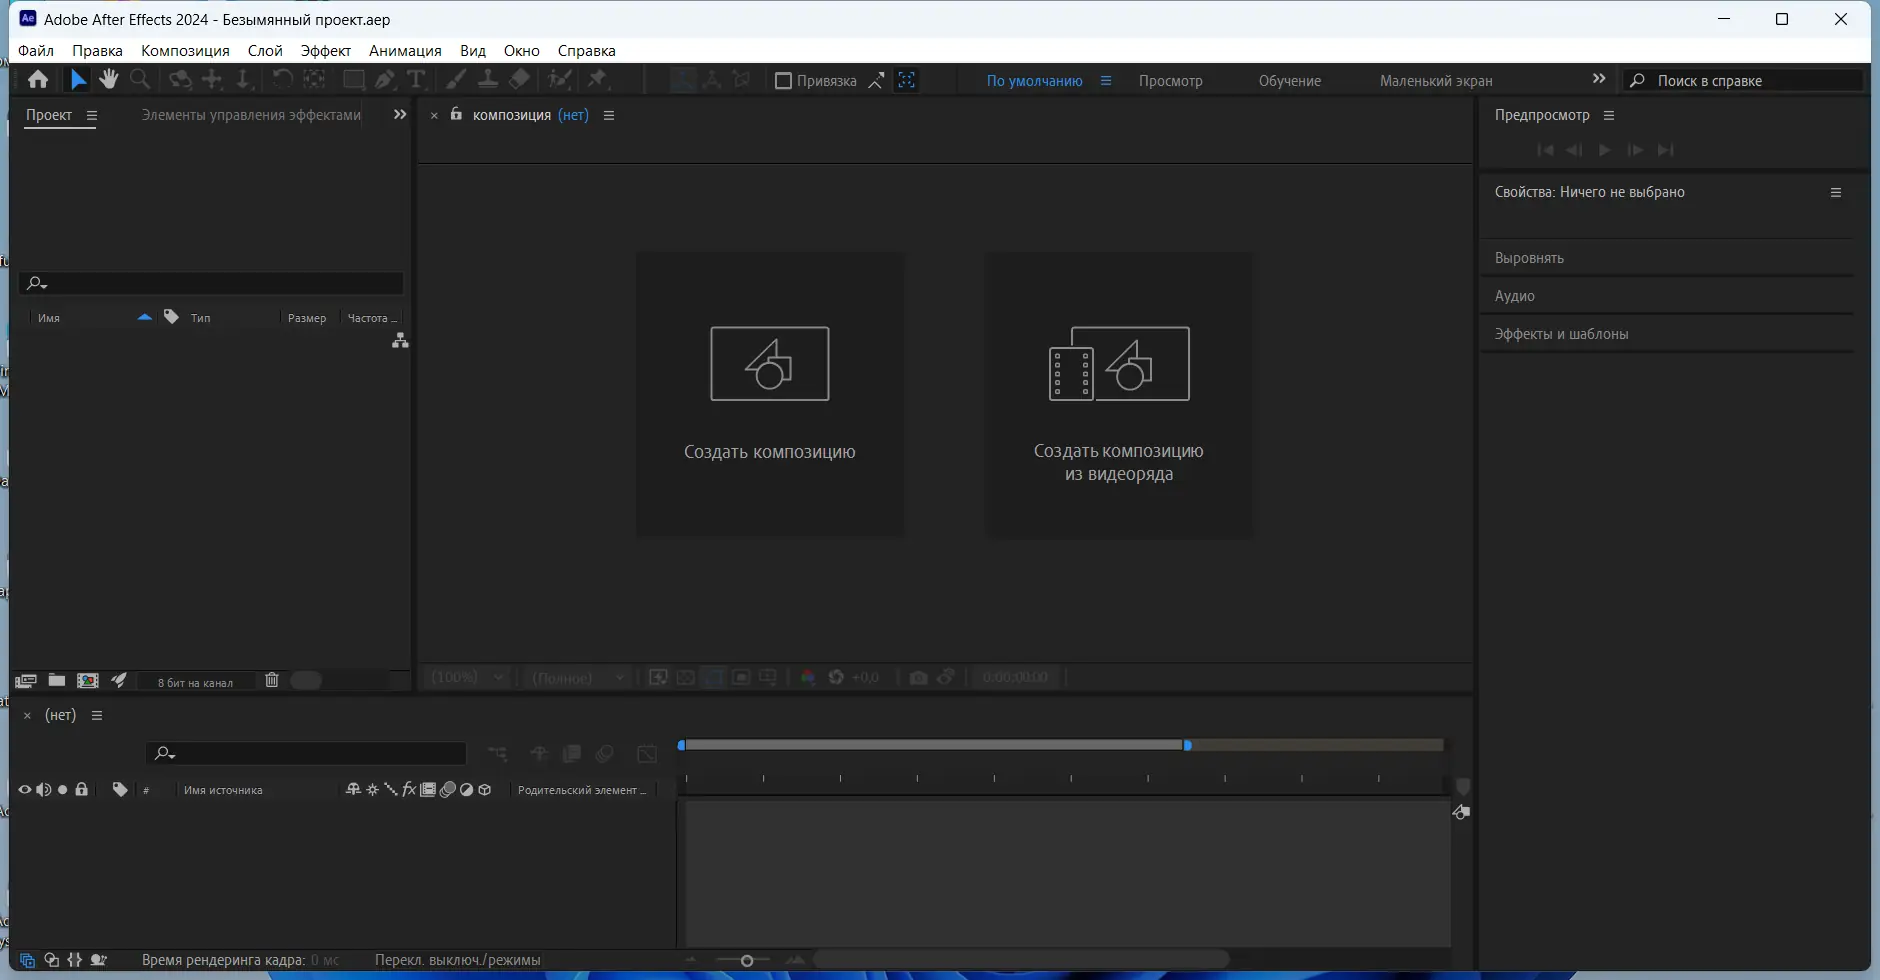Click the trash icon in Project panel
Viewport: 1880px width, 980px height.
point(271,680)
